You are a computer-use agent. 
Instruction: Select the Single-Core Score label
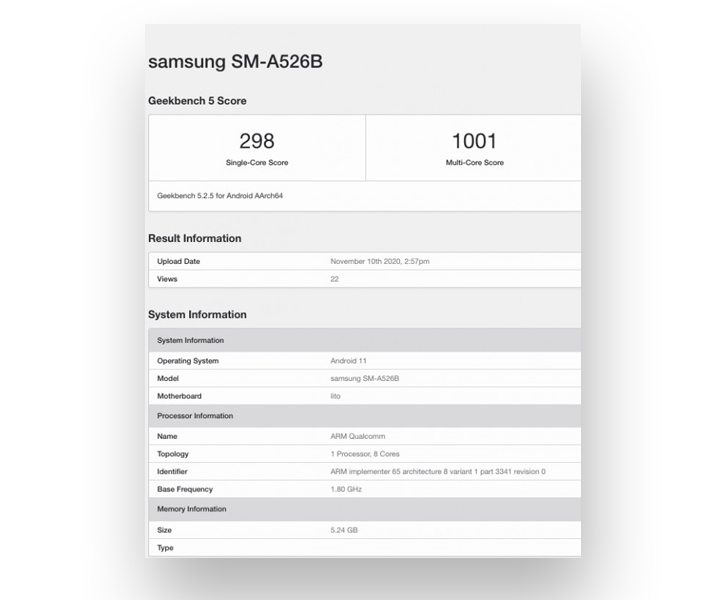tap(257, 162)
